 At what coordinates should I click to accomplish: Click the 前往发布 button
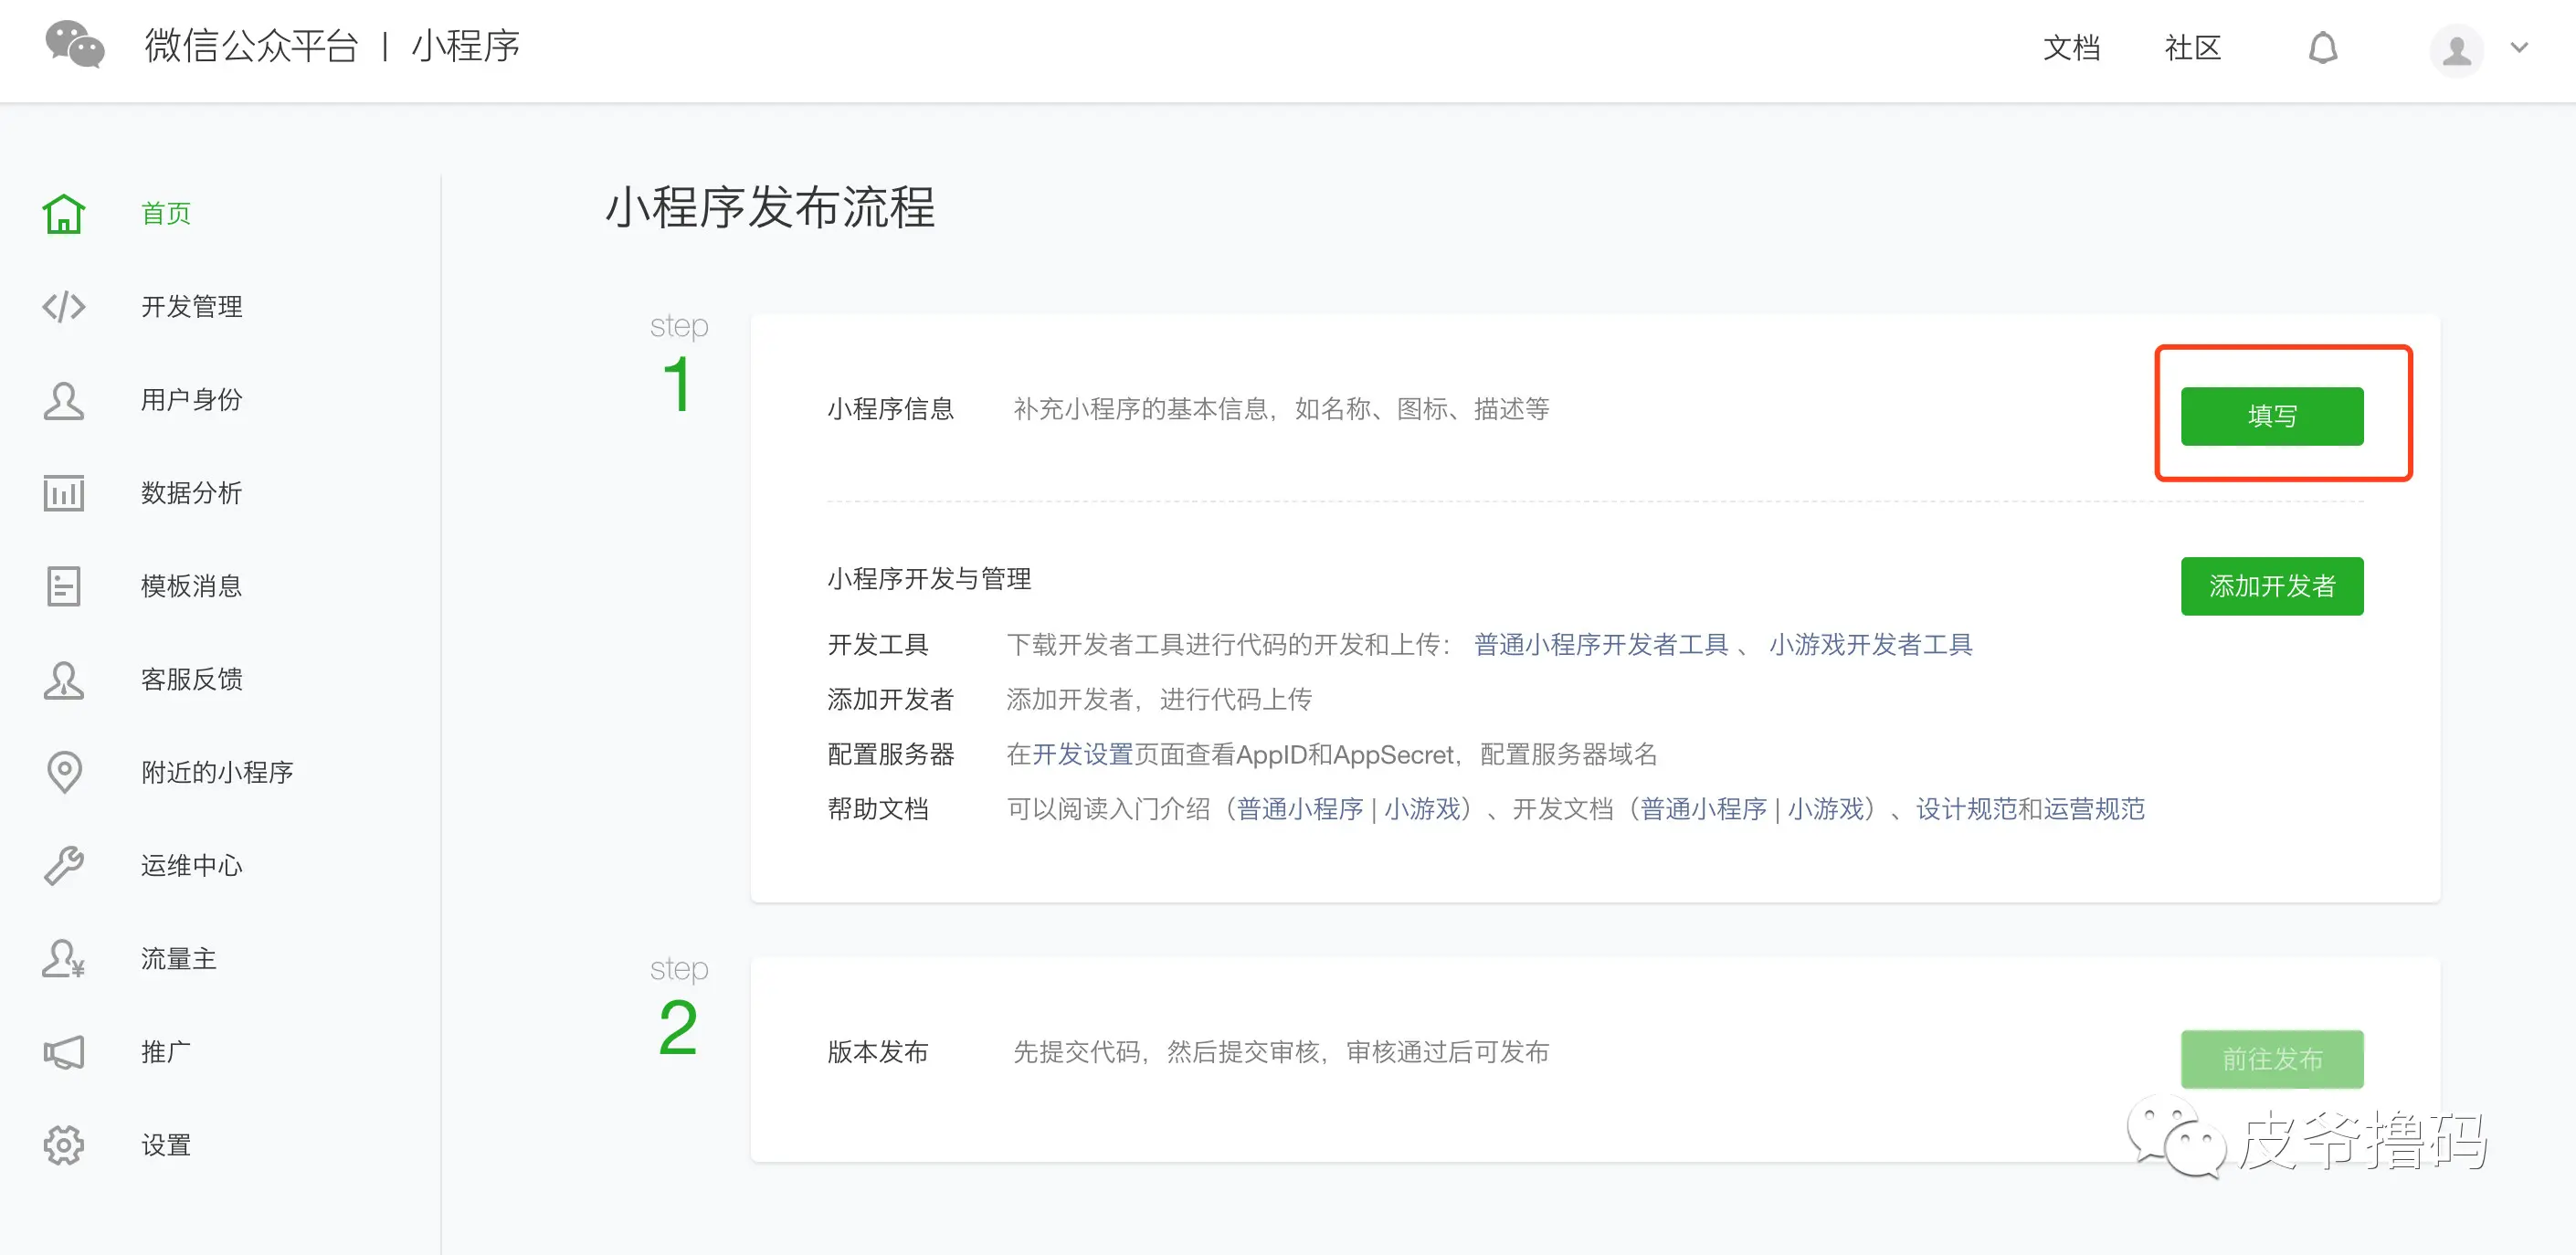2272,1059
